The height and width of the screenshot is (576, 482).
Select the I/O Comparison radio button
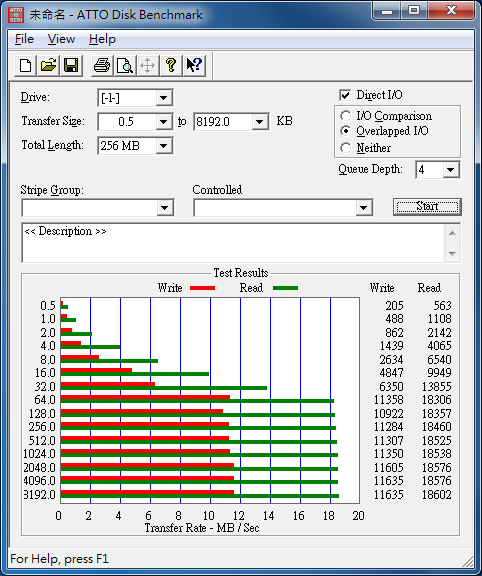click(345, 116)
